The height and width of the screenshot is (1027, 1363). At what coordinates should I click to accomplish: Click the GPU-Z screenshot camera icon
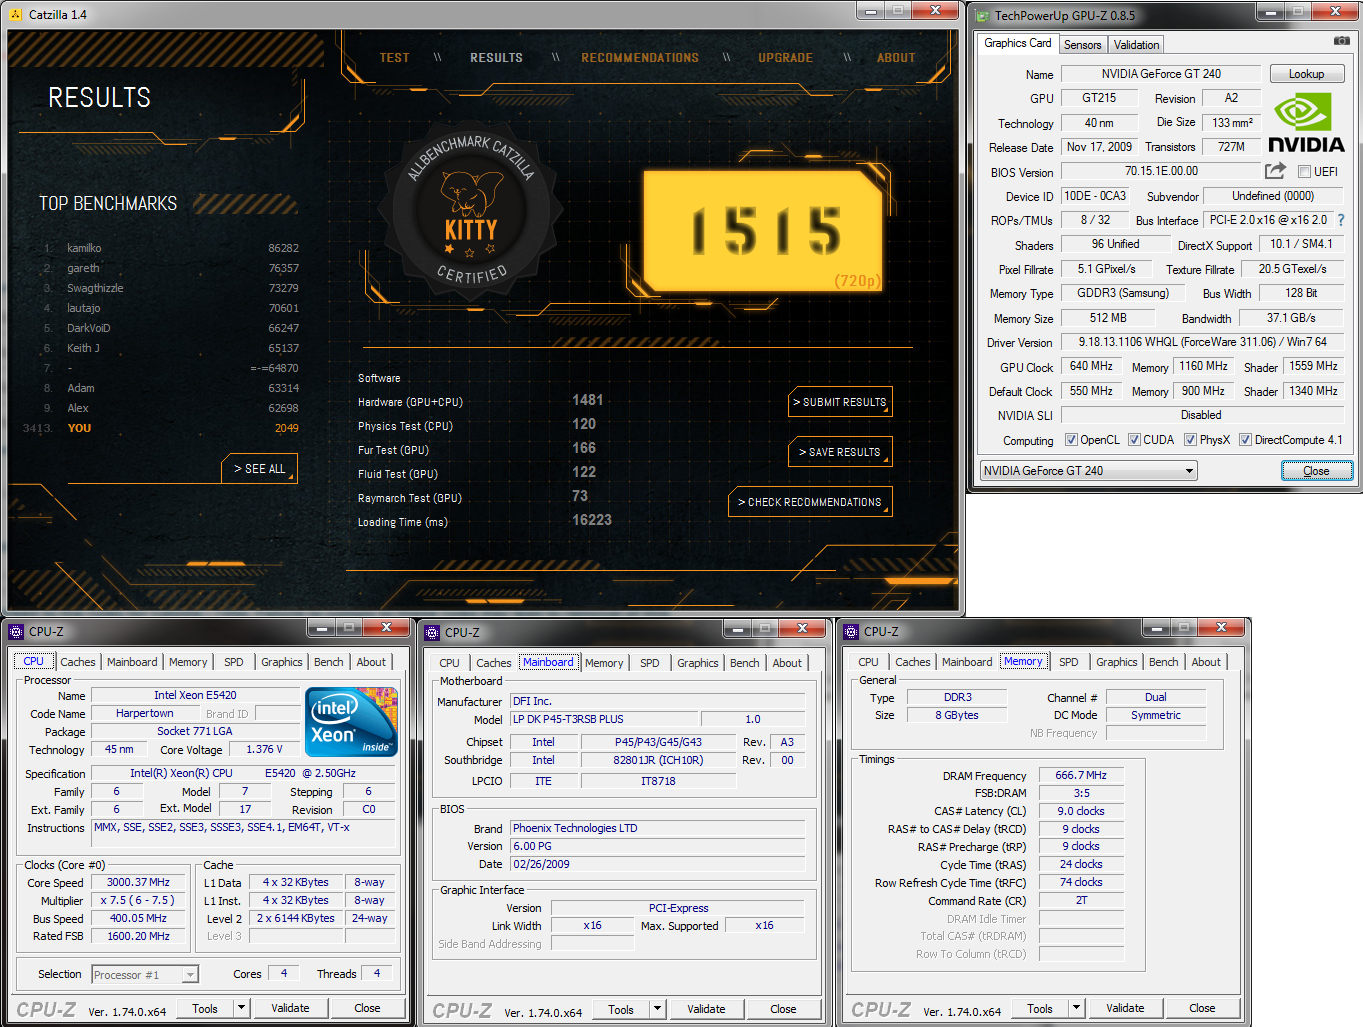(1341, 41)
